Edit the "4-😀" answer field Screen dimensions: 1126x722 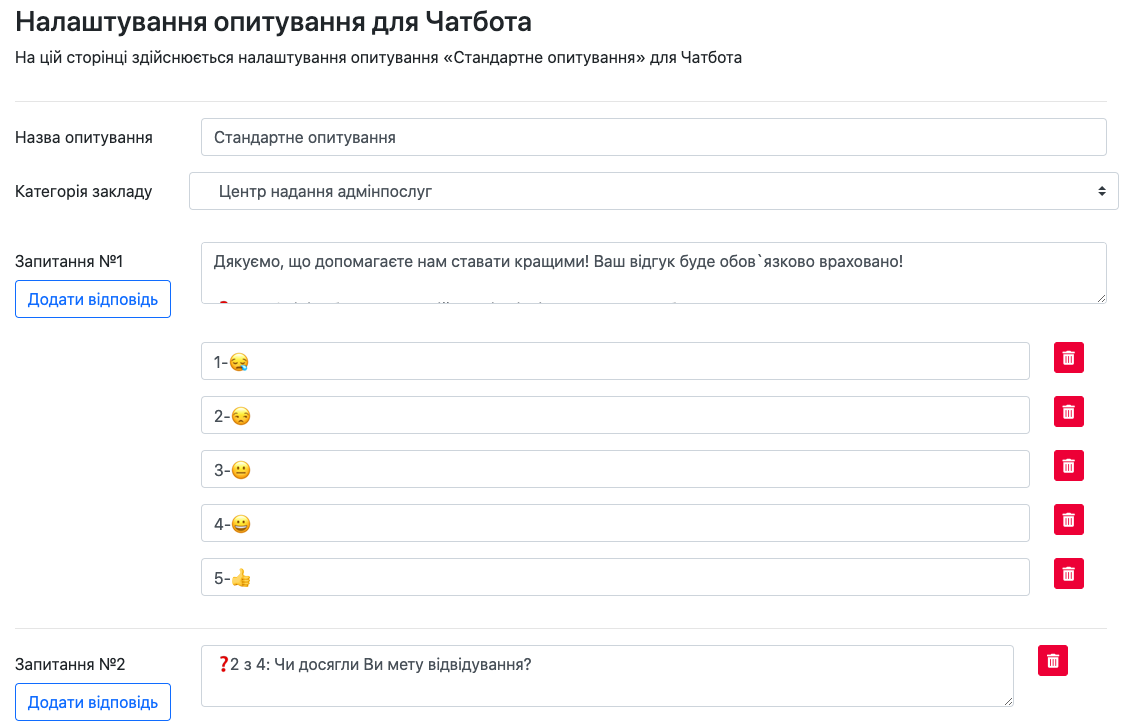pyautogui.click(x=615, y=523)
